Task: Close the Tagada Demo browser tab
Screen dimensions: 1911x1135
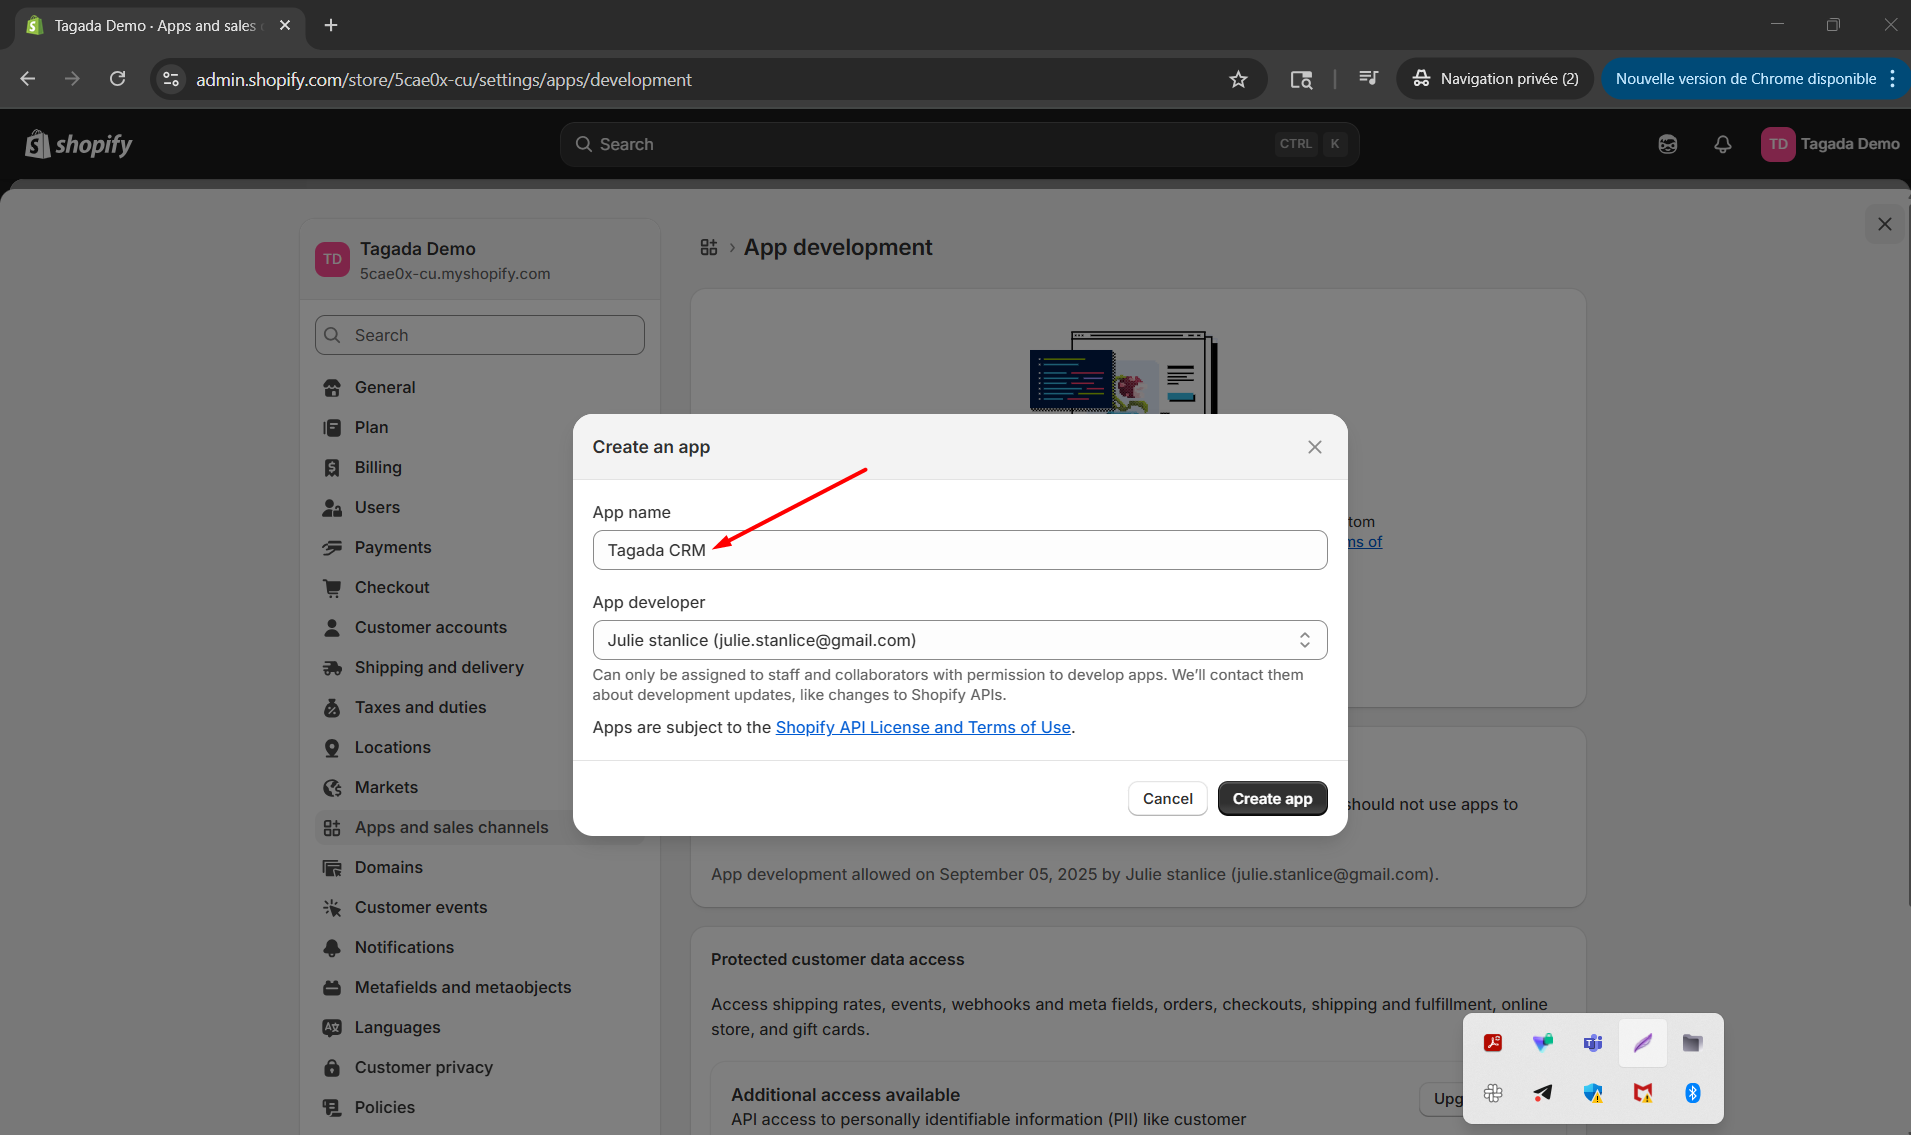Action: coord(285,25)
